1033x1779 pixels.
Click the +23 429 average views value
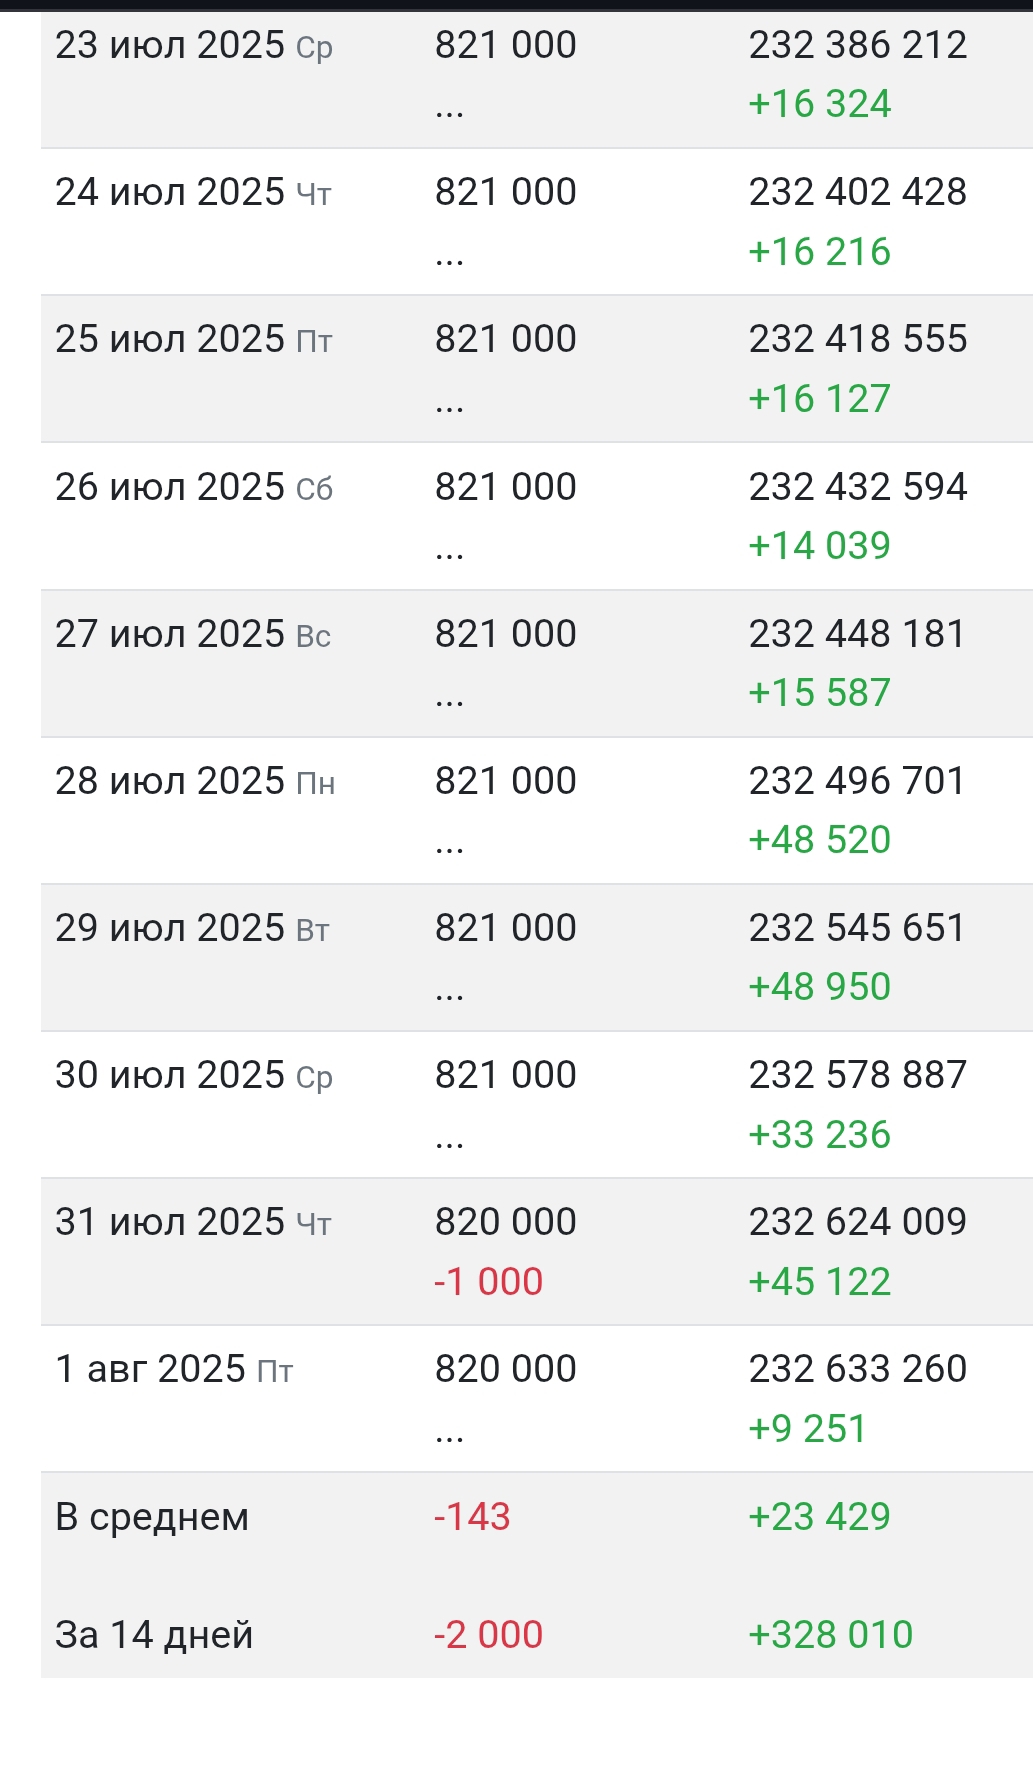coord(819,1517)
